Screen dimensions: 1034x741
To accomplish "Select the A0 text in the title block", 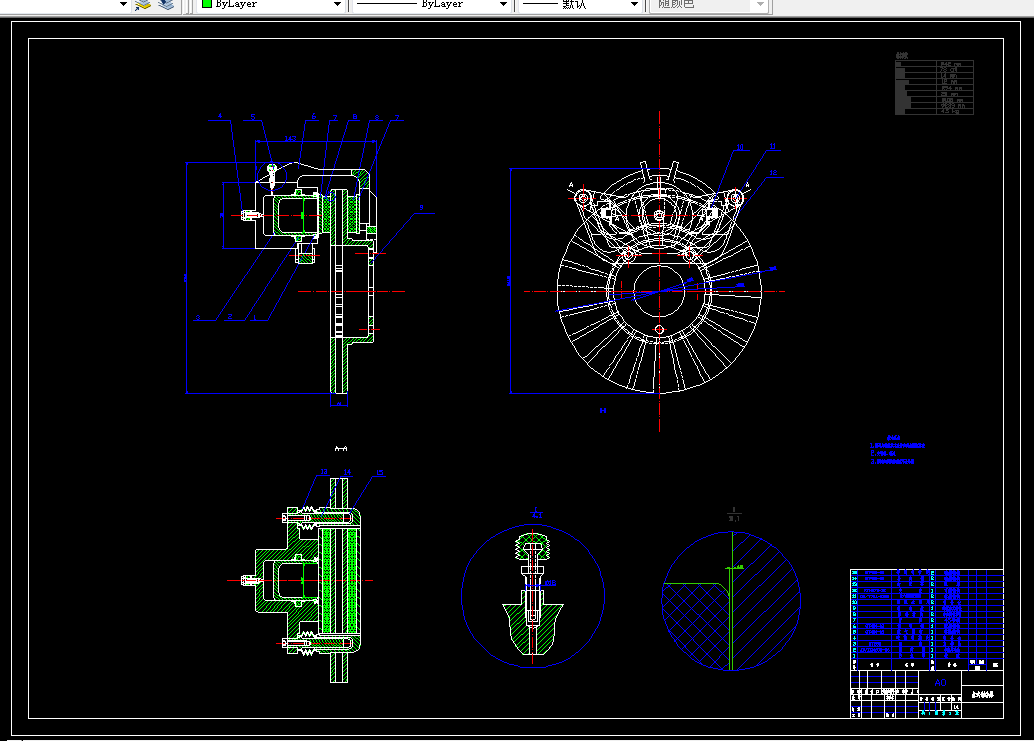I will (x=940, y=682).
